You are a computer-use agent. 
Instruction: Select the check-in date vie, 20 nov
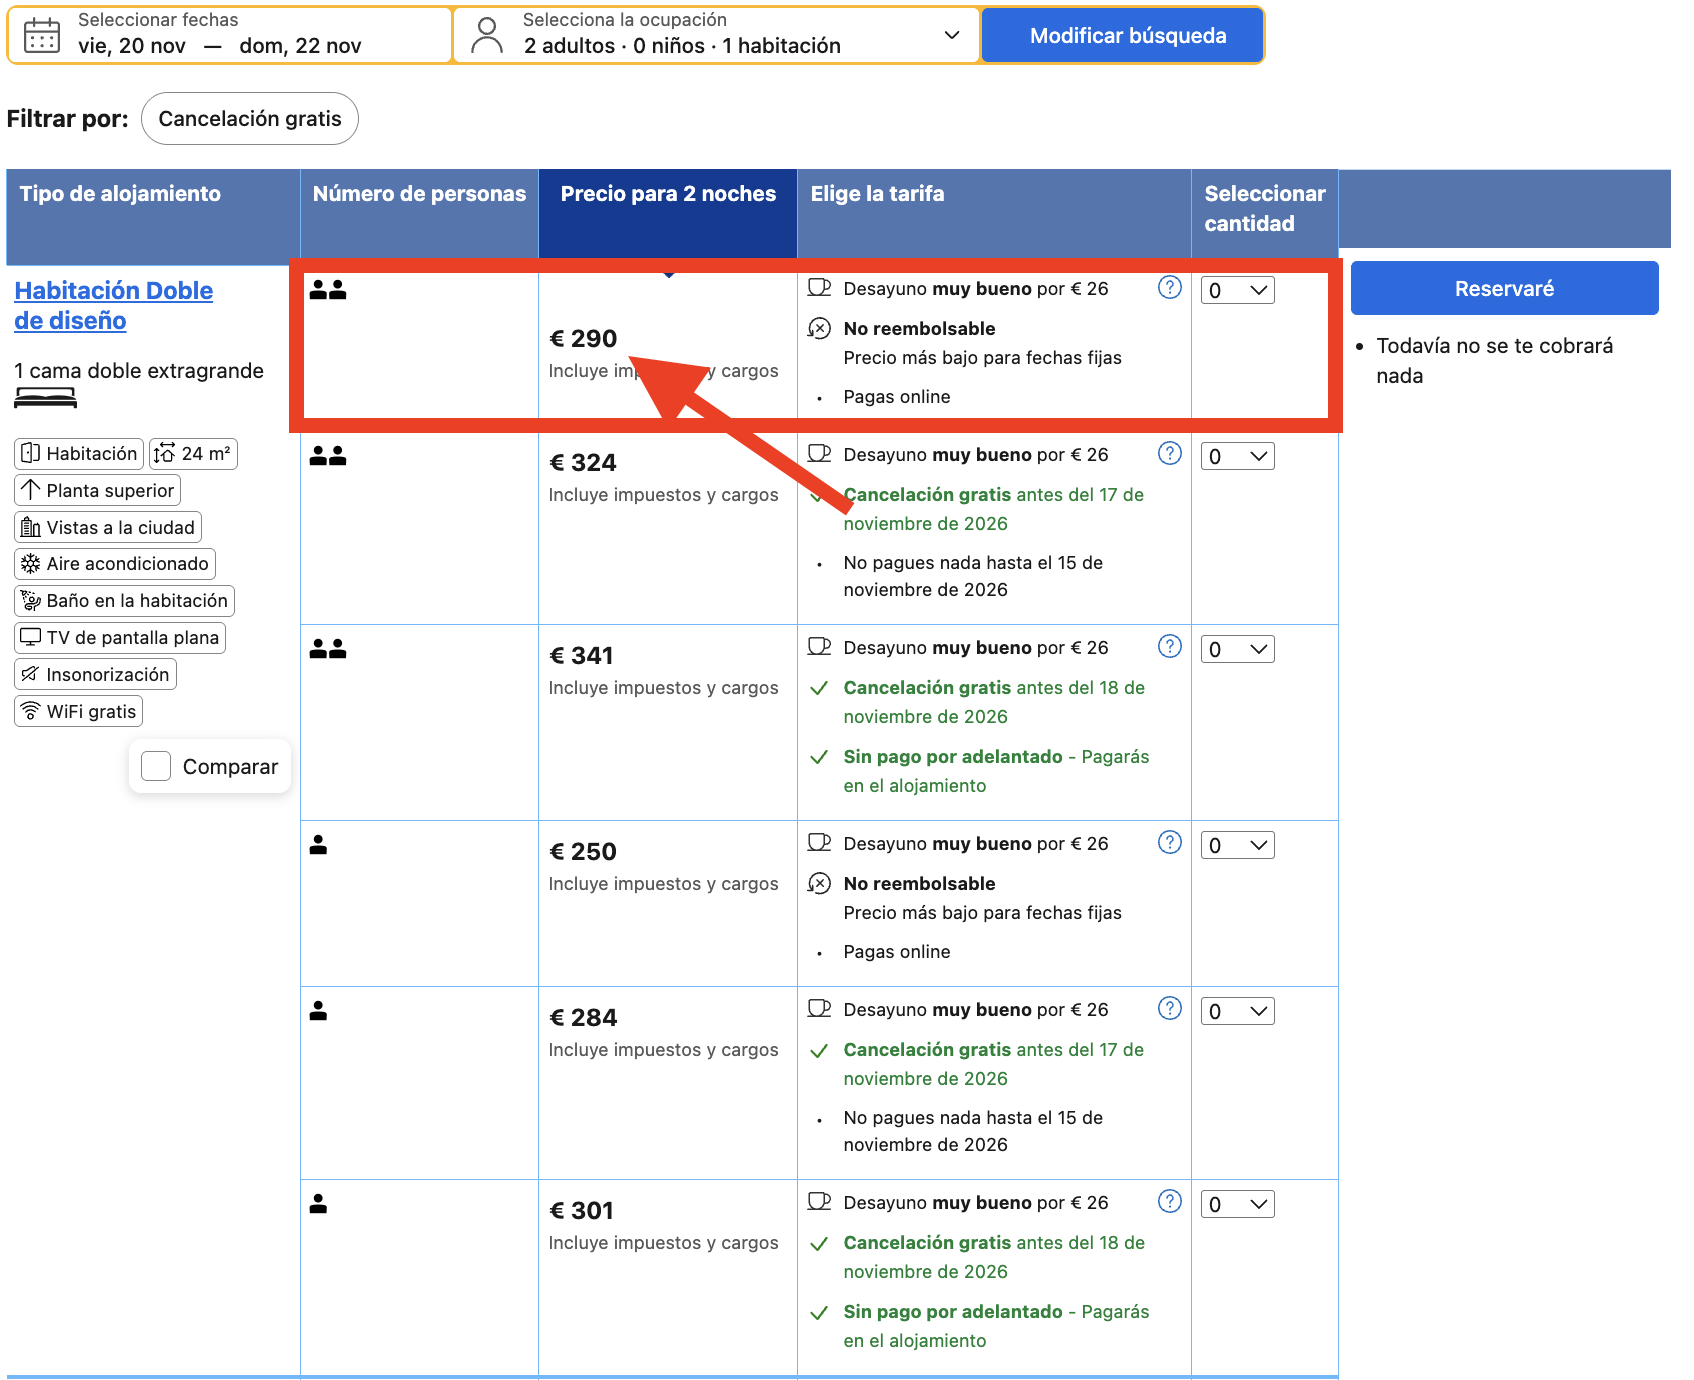point(132,46)
